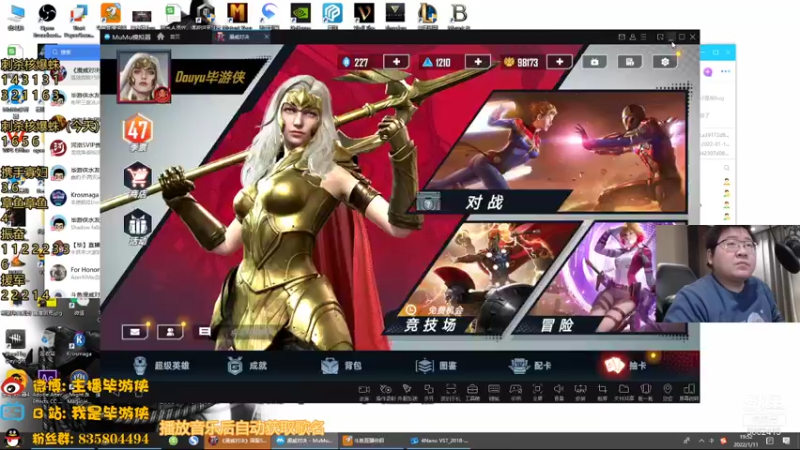
Task: Open the 抽卡 card draw tab
Action: 626,366
